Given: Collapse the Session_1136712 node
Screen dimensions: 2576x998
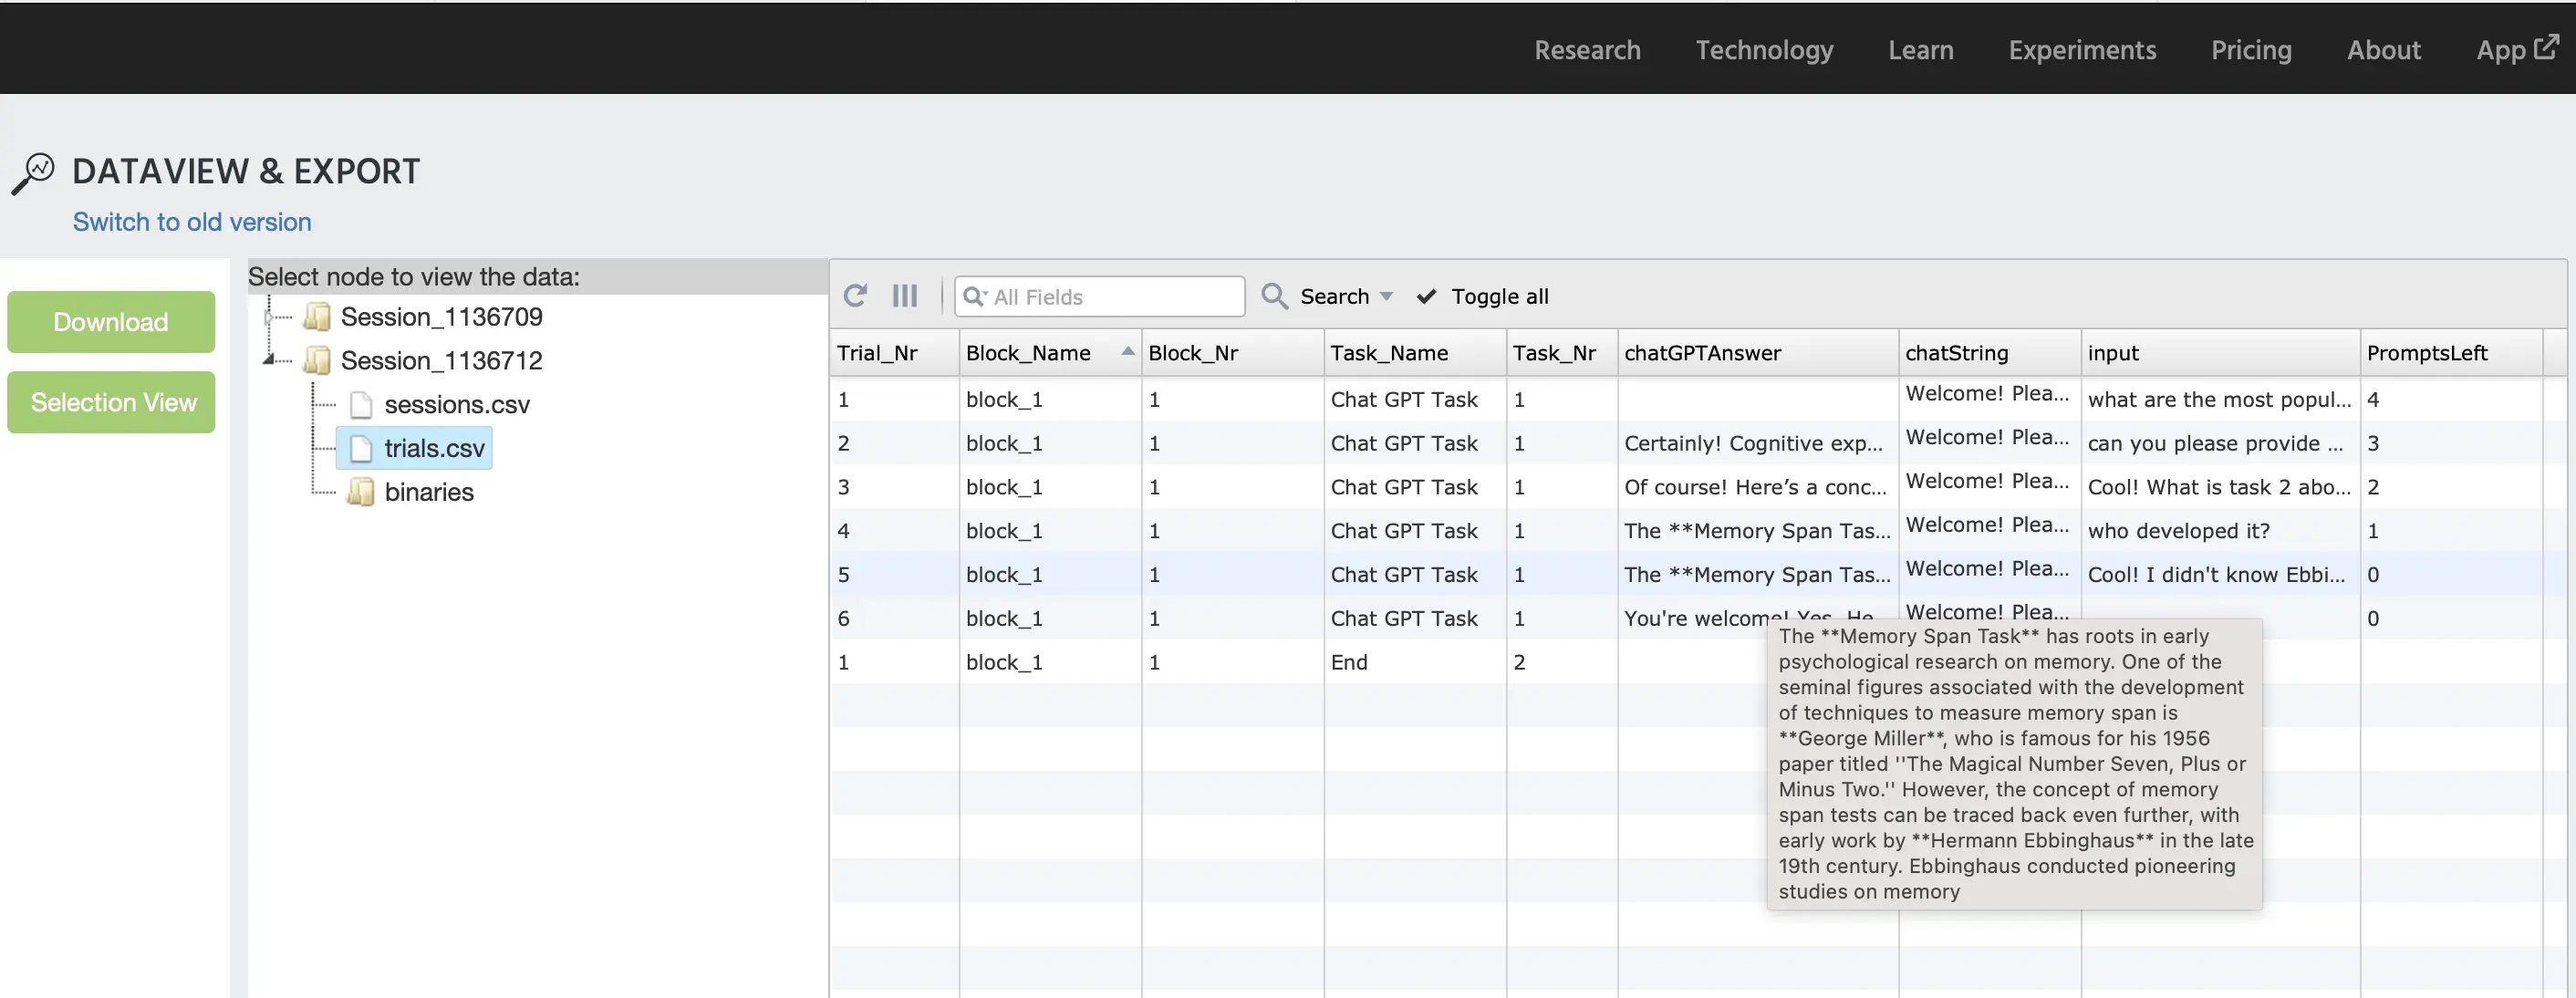Looking at the screenshot, I should [x=269, y=358].
